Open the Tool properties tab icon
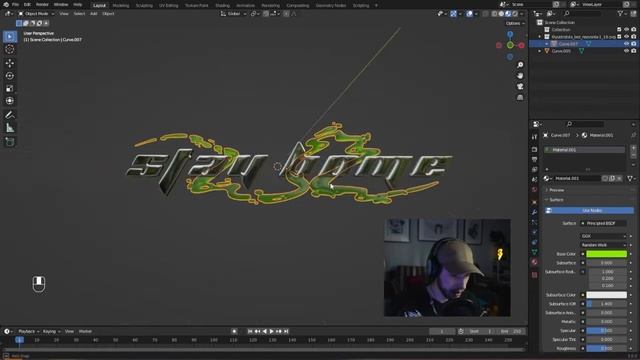This screenshot has width=640, height=360. pyautogui.click(x=534, y=137)
